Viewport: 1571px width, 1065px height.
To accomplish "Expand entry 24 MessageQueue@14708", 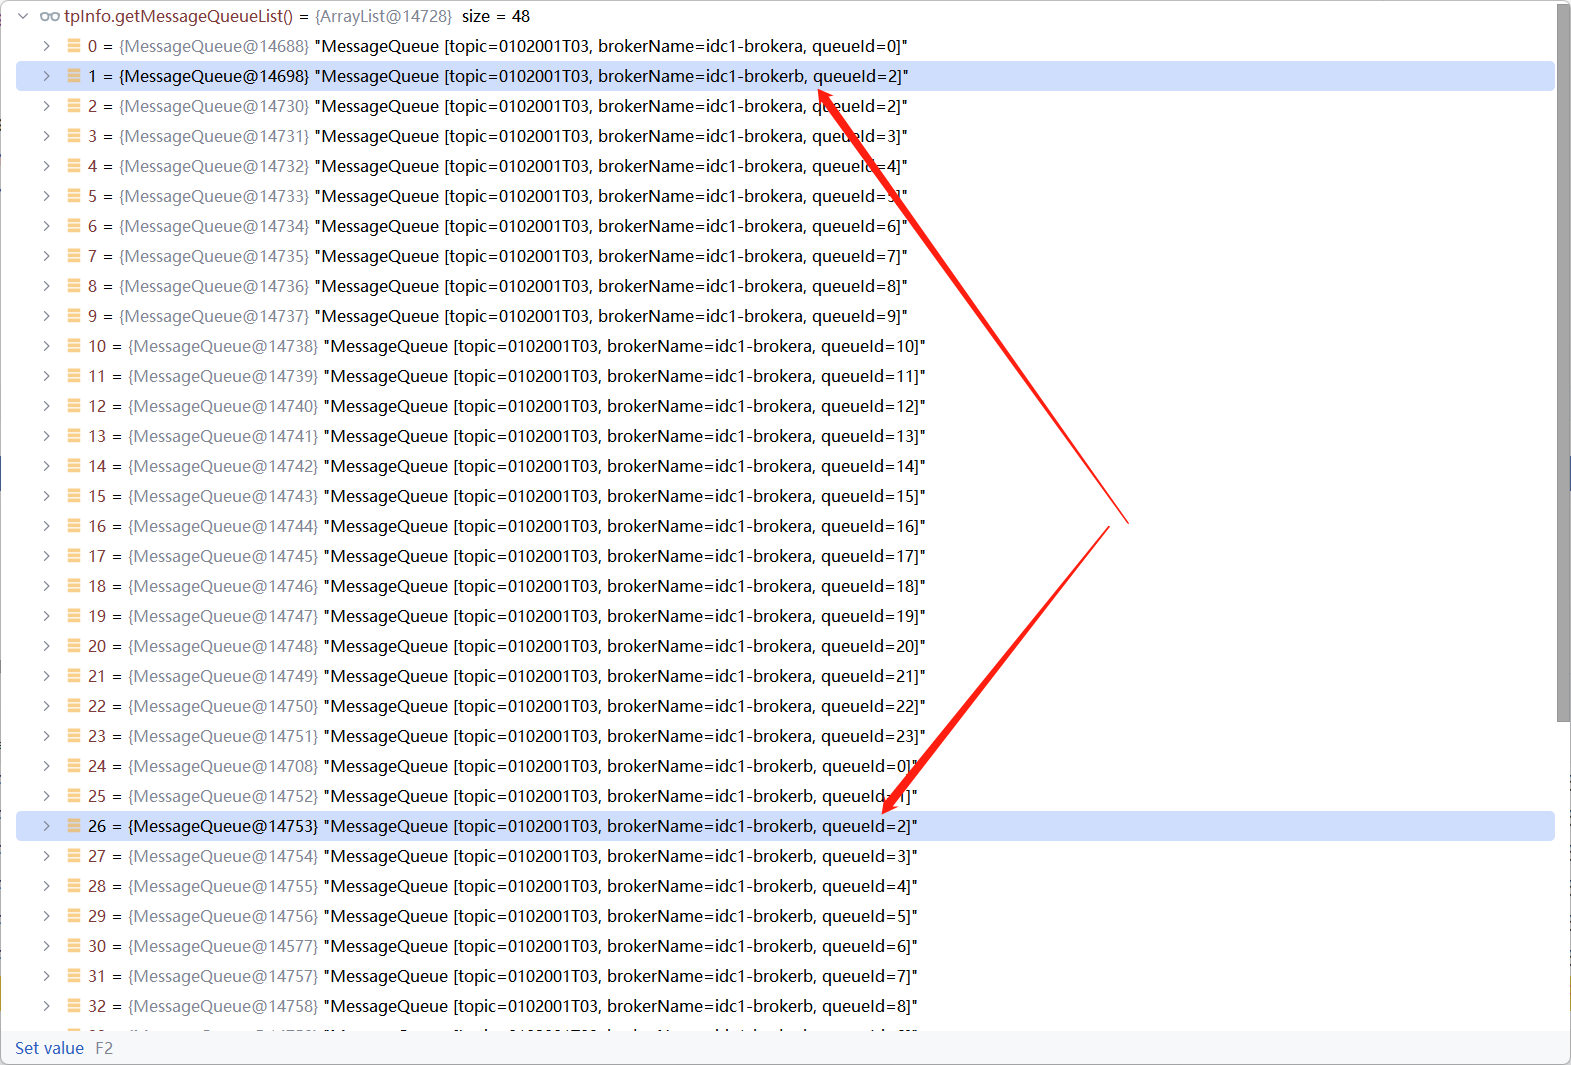I will (x=46, y=766).
